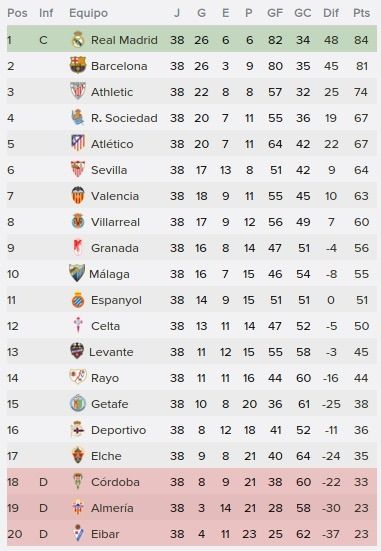The width and height of the screenshot is (381, 551).
Task: Select the Villarreal yellow crest
Action: [78, 221]
